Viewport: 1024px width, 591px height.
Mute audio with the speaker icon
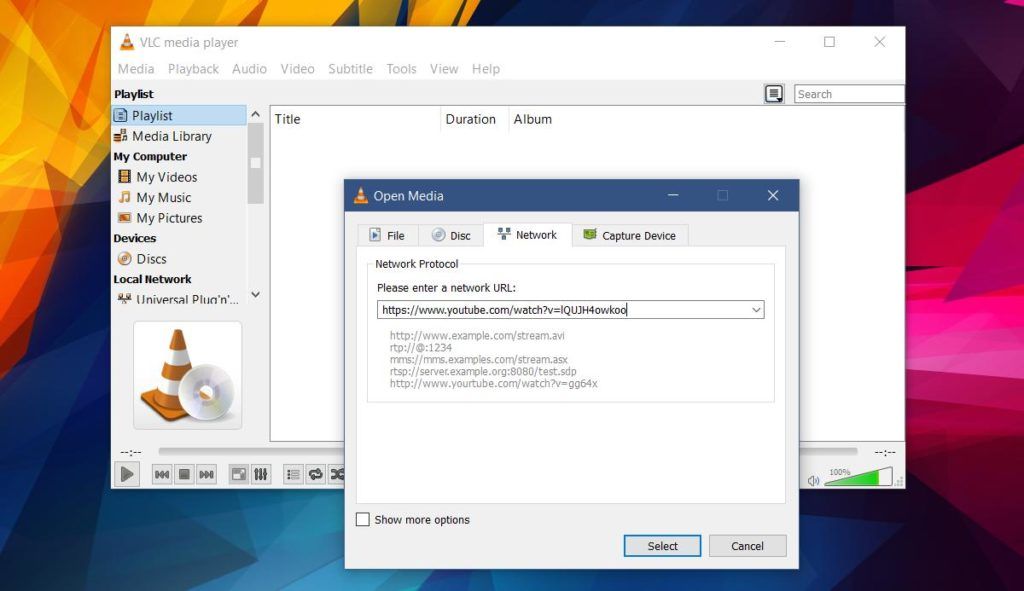tap(813, 480)
